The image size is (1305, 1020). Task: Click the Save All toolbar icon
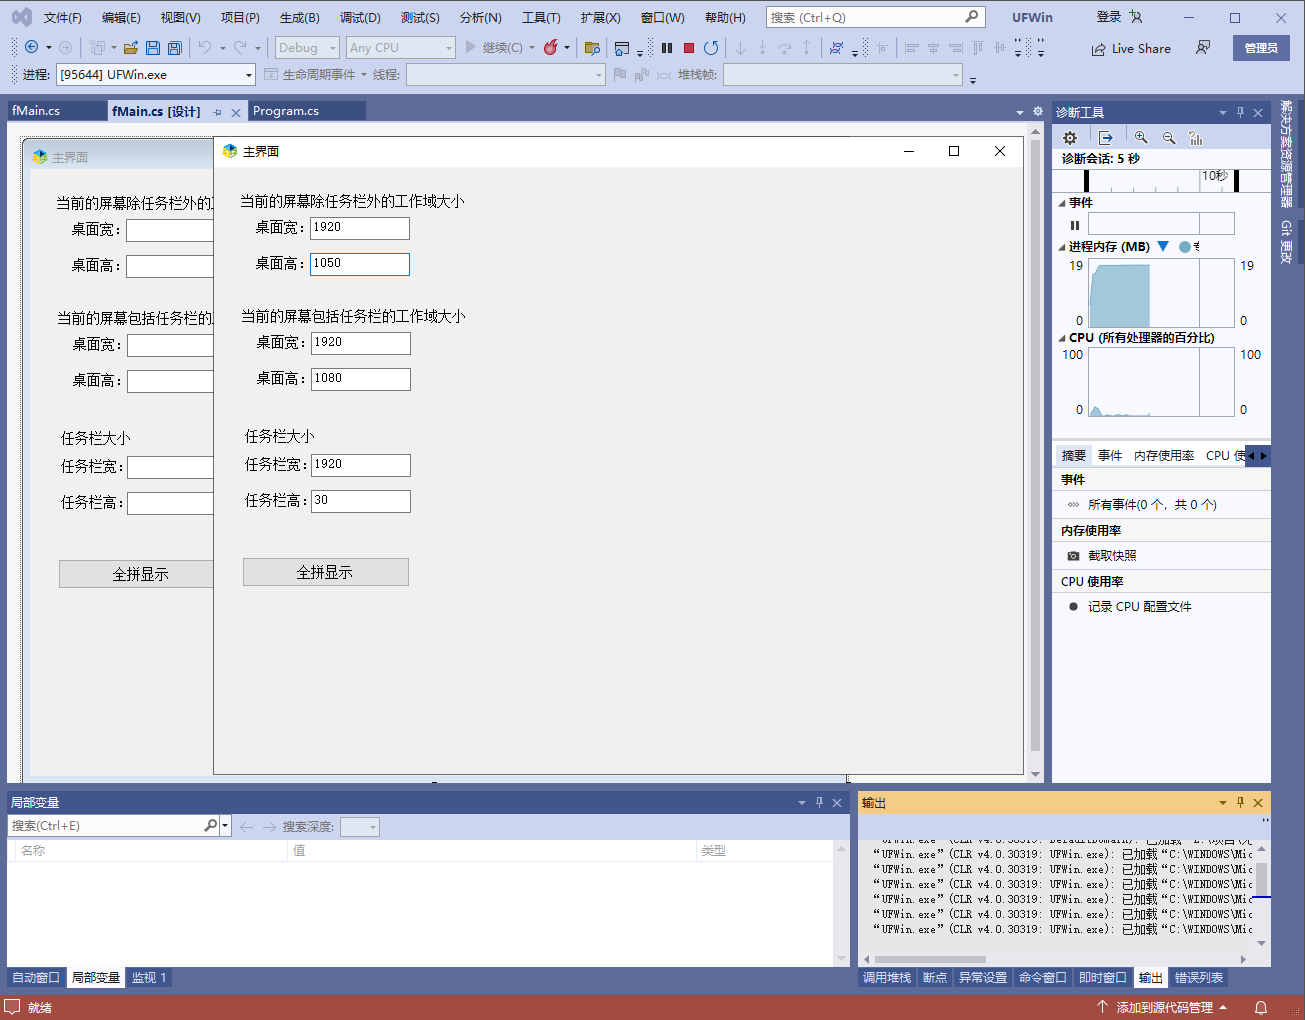coord(175,48)
